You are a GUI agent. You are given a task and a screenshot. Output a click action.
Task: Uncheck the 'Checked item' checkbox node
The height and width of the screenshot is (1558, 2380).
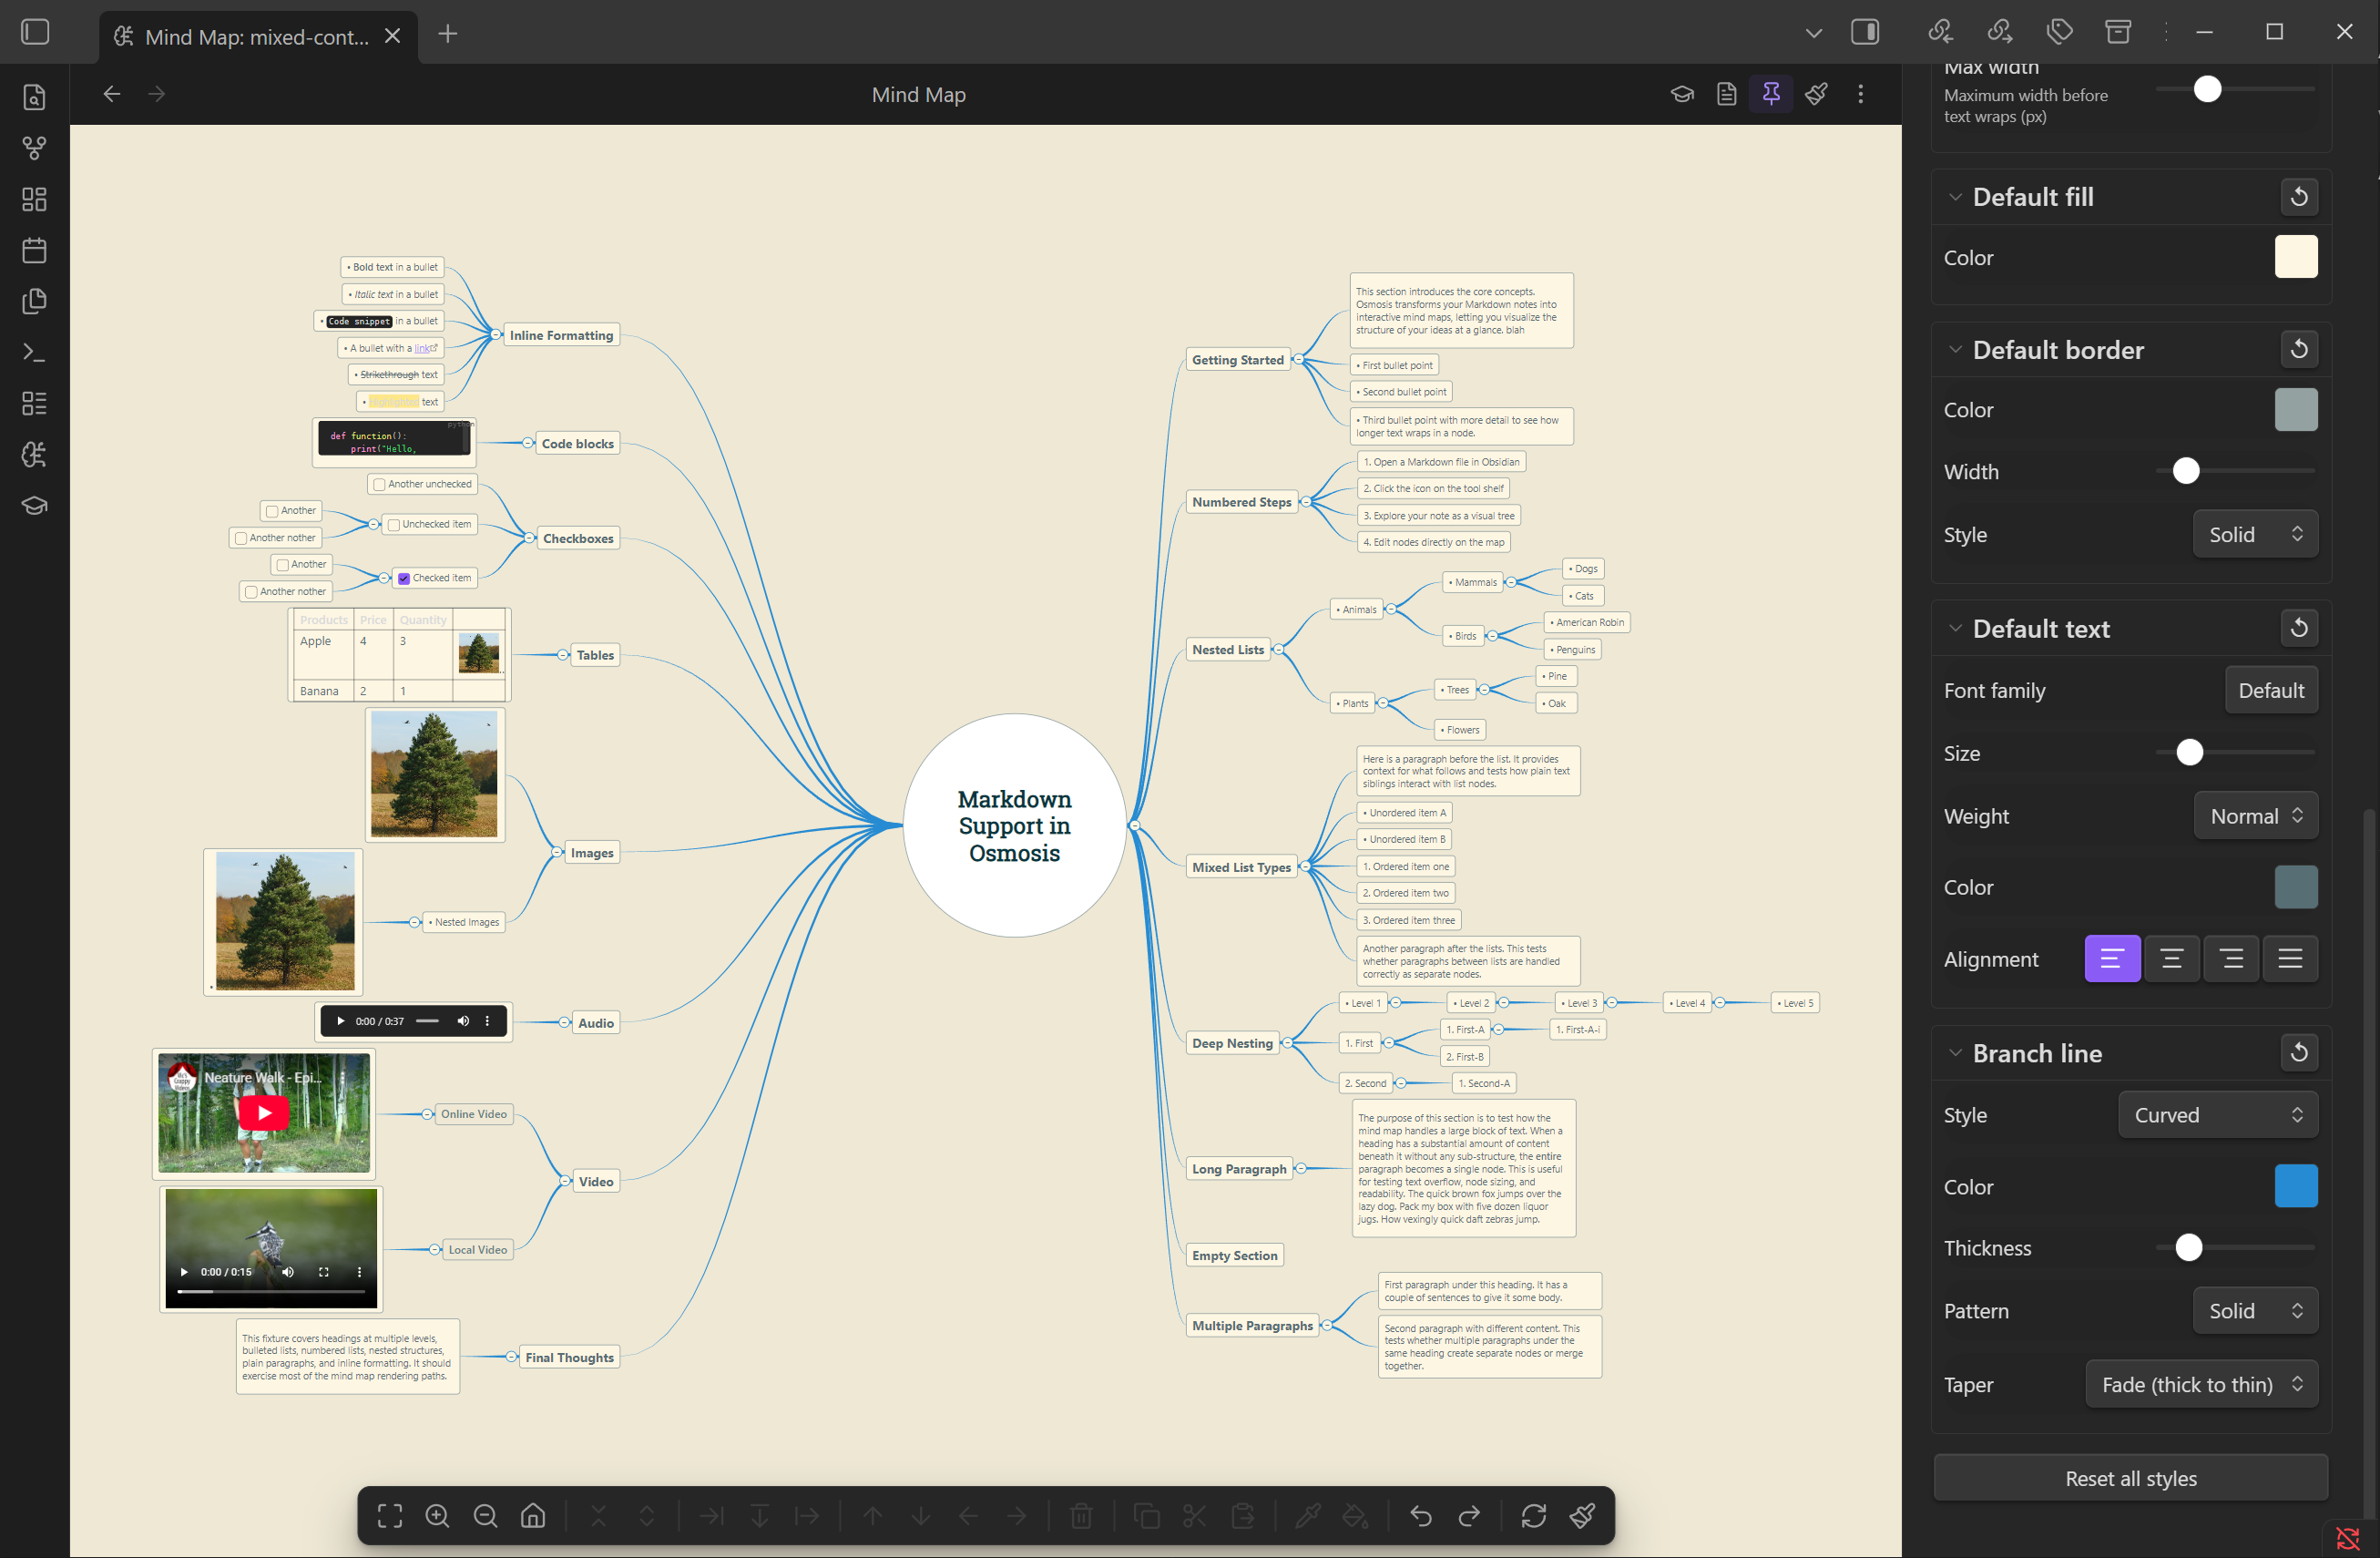pos(404,577)
